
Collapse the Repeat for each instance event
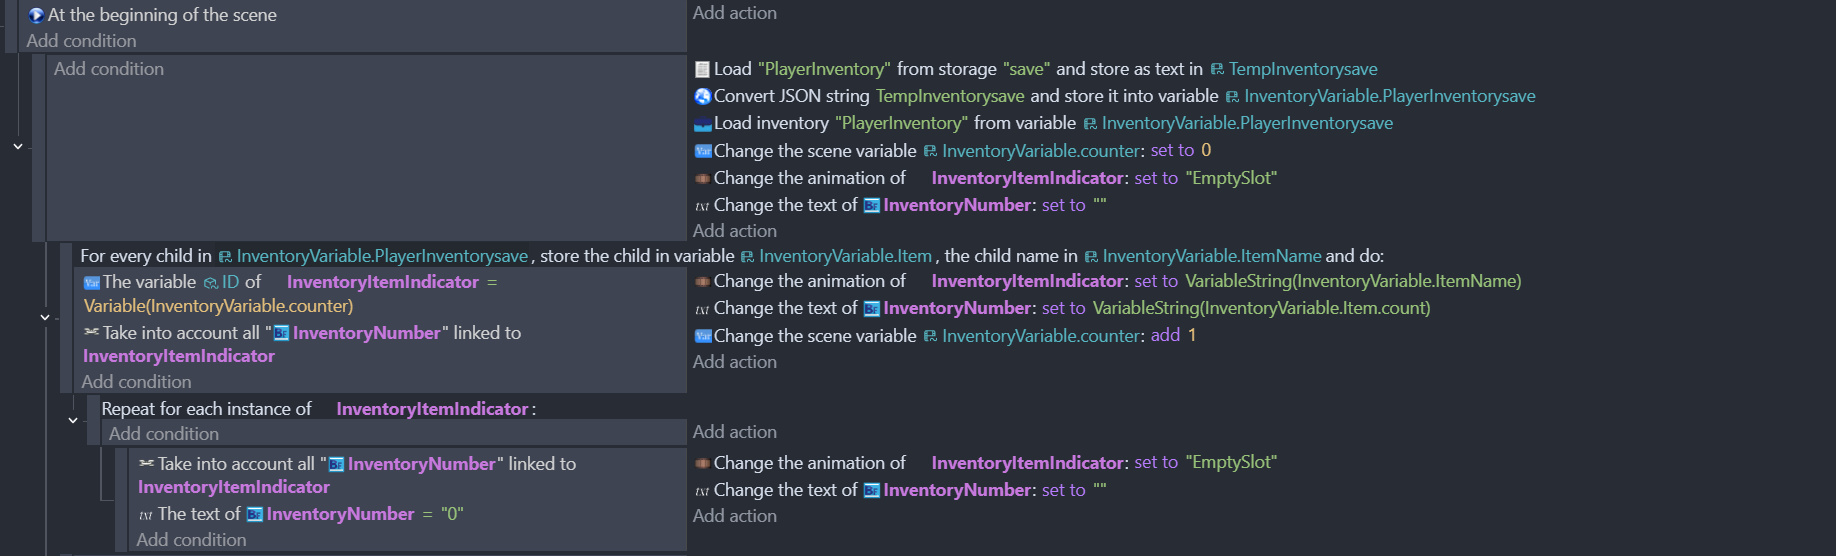pos(73,420)
